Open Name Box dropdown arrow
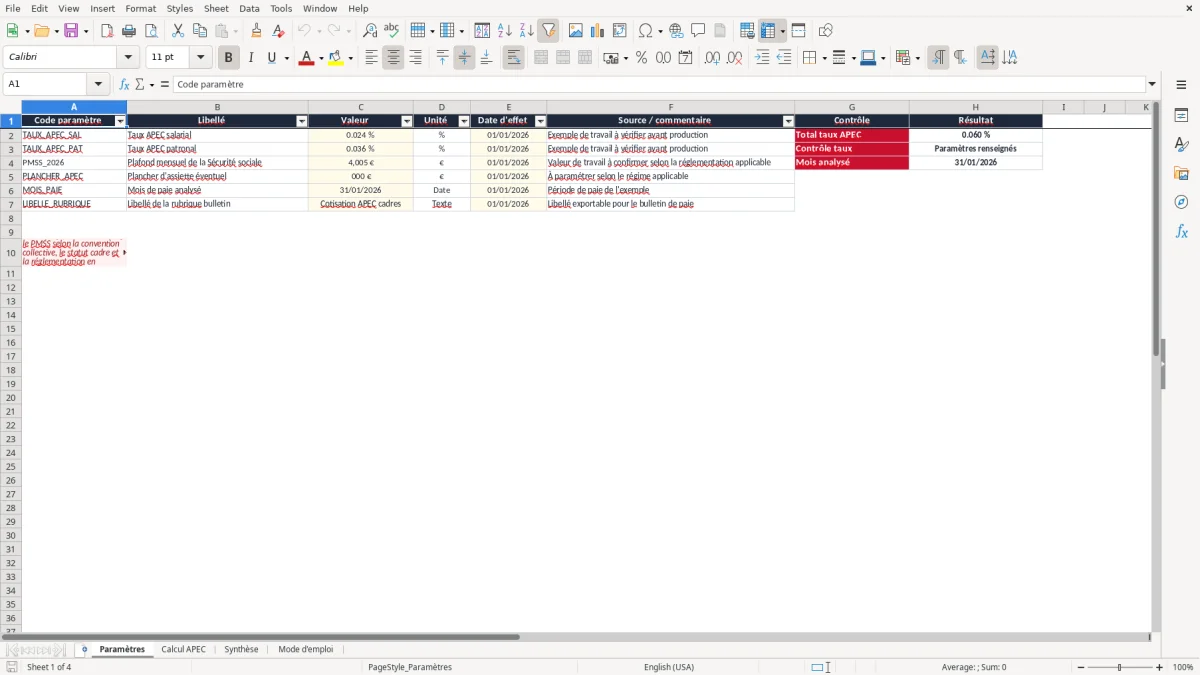The width and height of the screenshot is (1200, 675). pyautogui.click(x=98, y=84)
